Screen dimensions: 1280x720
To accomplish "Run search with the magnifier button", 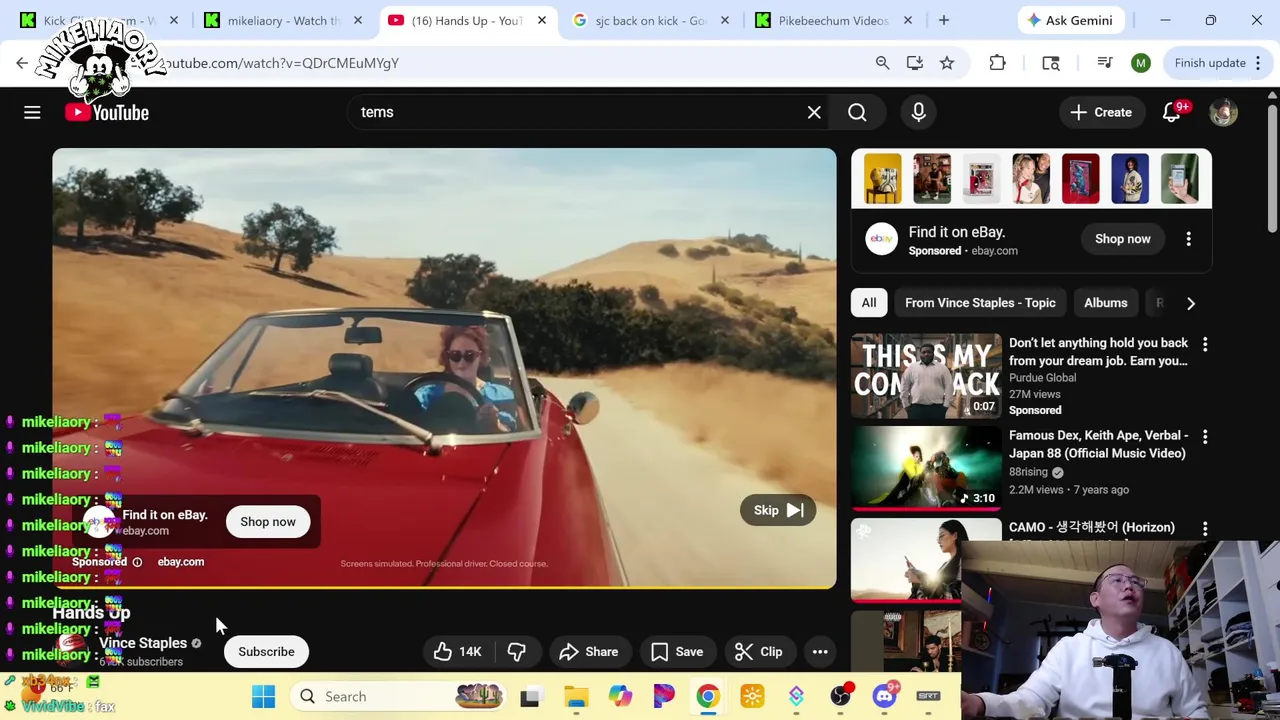I will pos(857,112).
